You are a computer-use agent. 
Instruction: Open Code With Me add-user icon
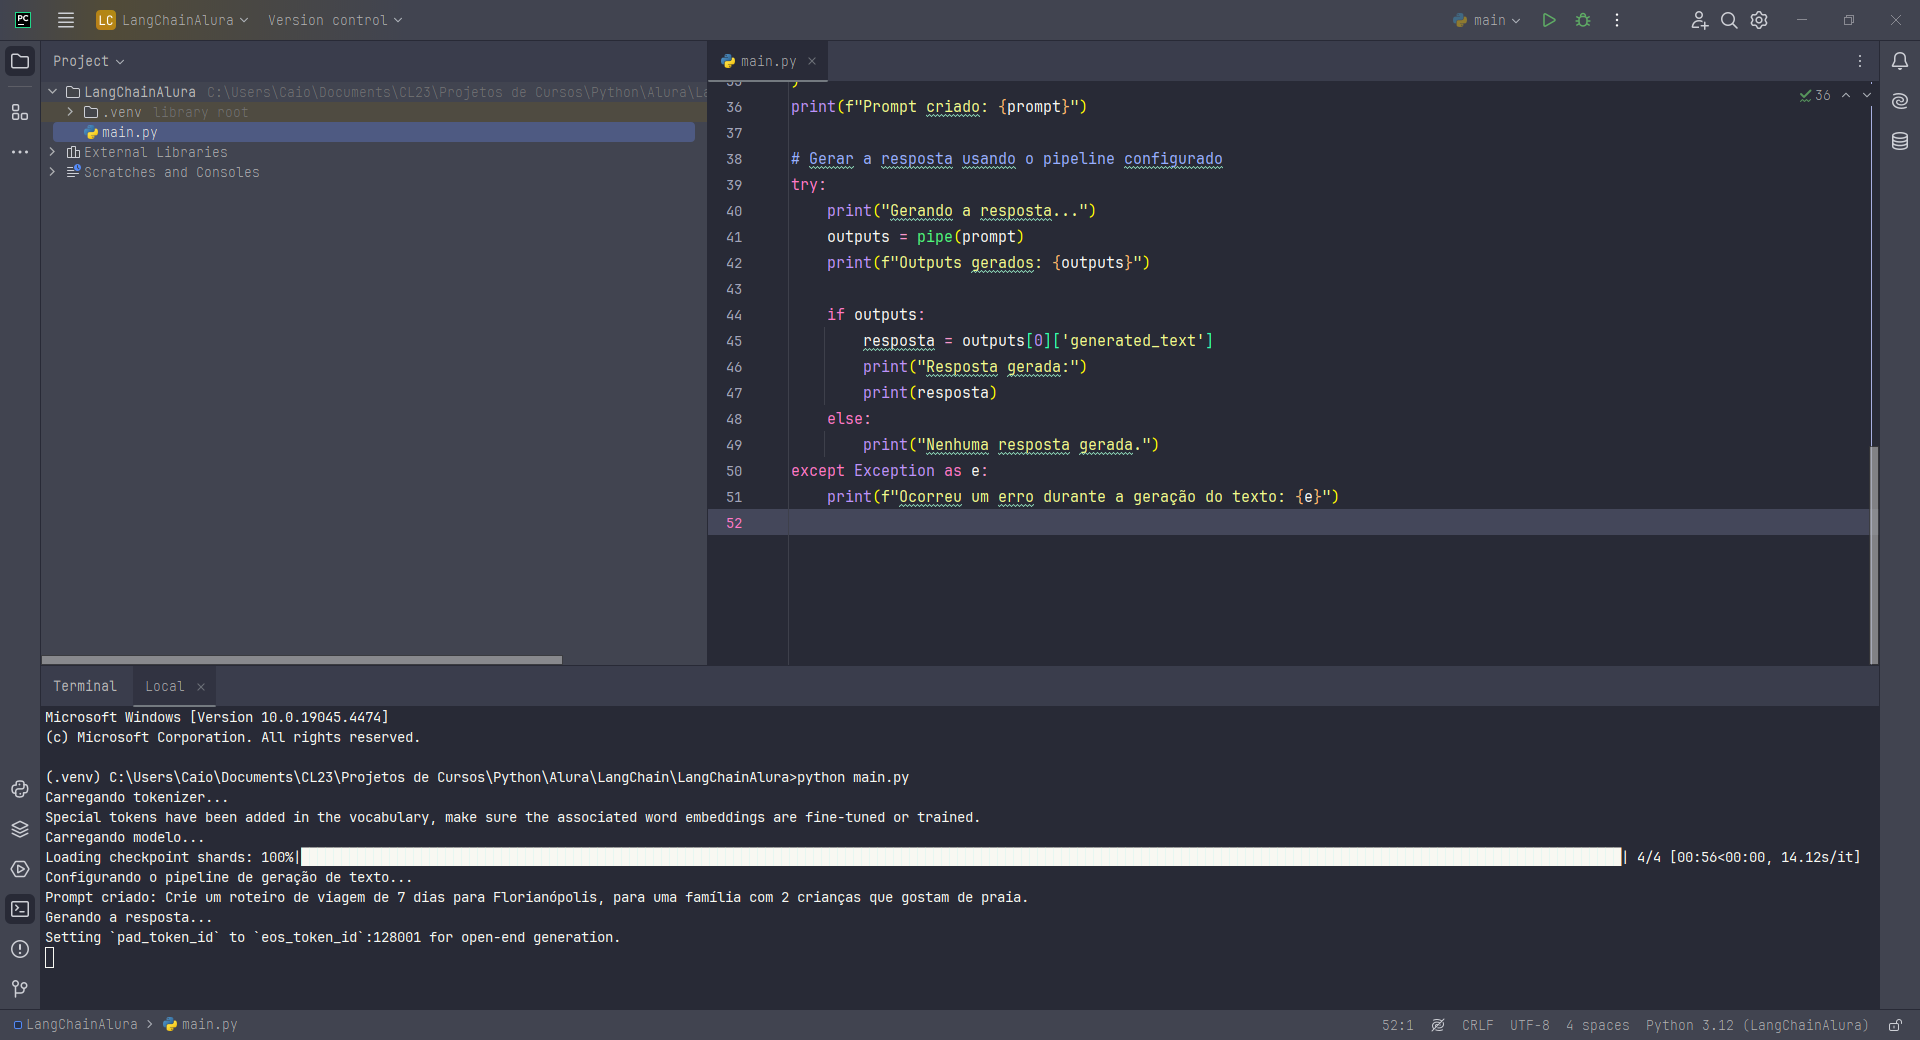[1699, 20]
